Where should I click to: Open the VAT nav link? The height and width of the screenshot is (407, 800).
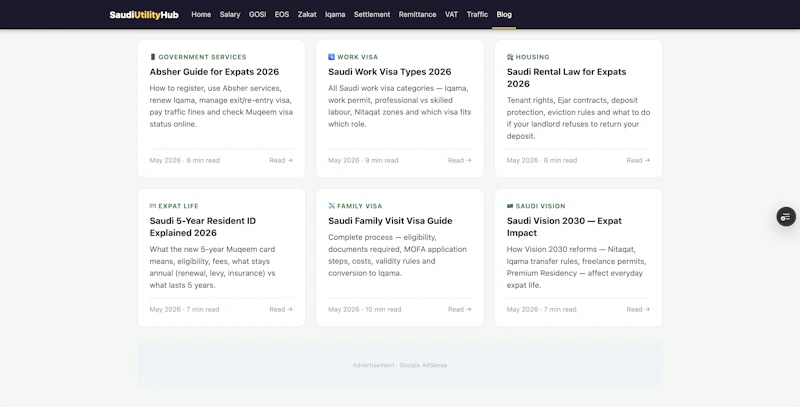[x=452, y=15]
